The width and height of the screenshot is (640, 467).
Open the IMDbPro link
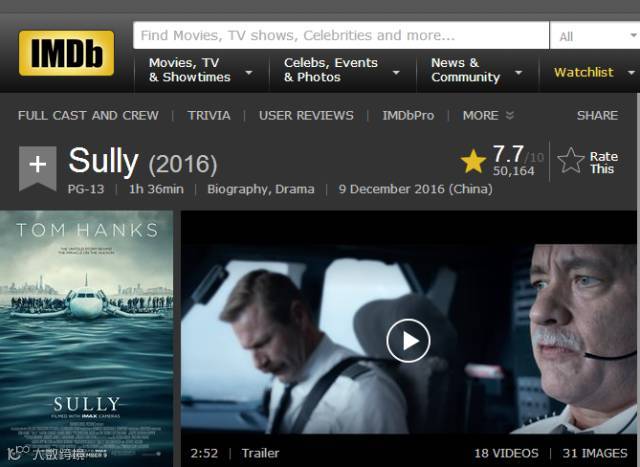[x=408, y=116]
